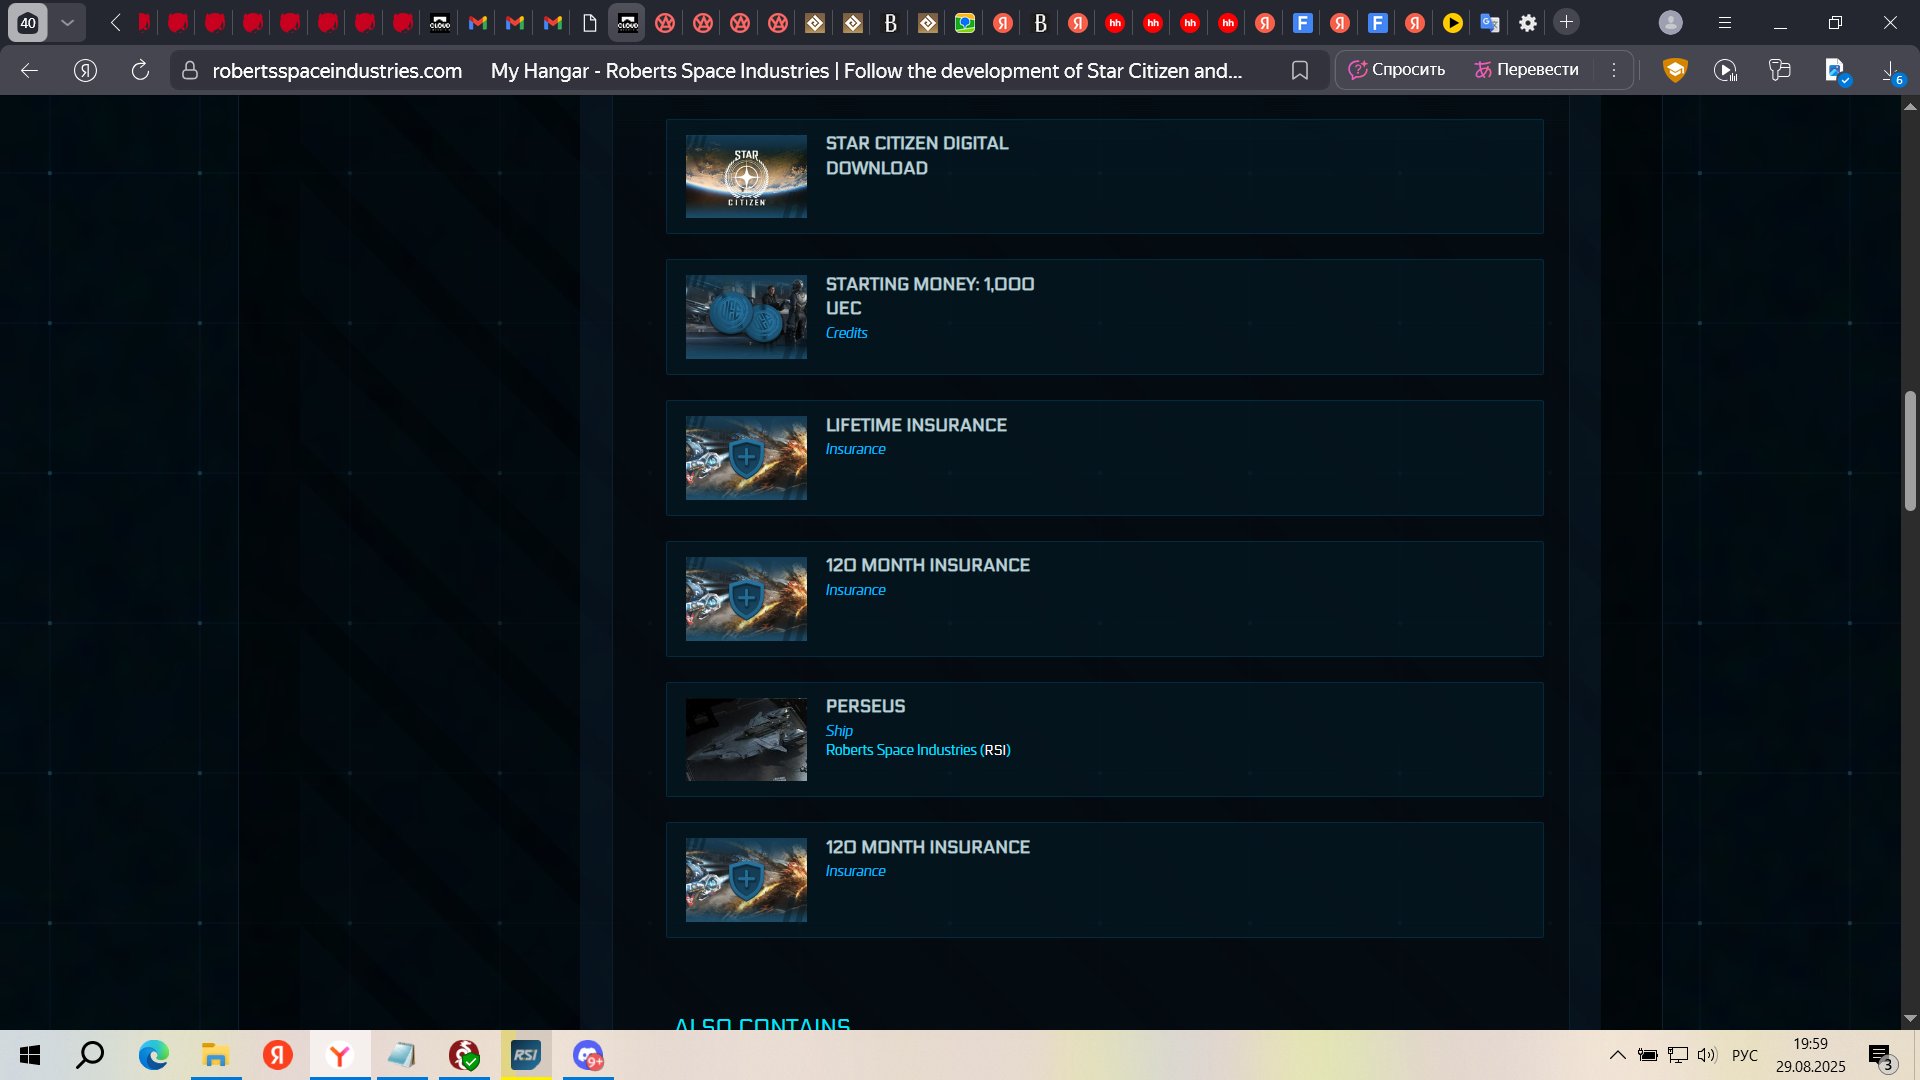This screenshot has height=1080, width=1920.
Task: Open Microsoft Edge from taskbar
Action: 153,1055
